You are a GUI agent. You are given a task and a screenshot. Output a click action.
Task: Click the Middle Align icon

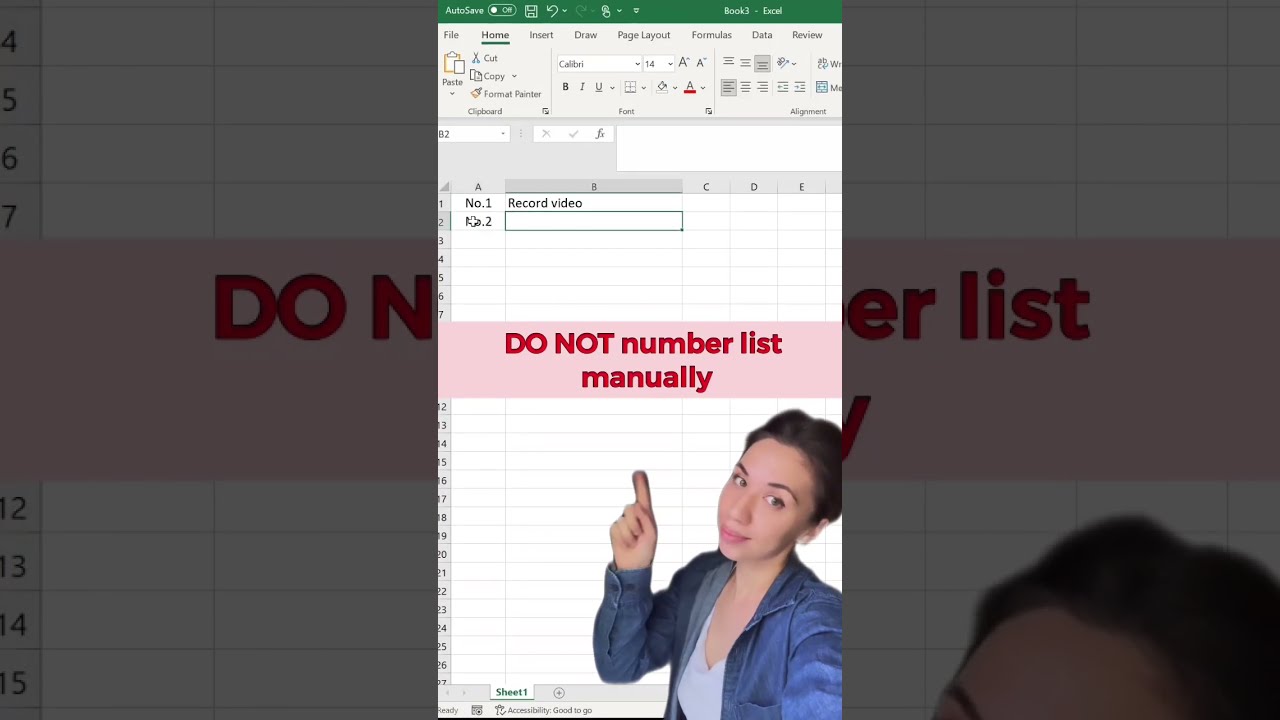tap(745, 63)
